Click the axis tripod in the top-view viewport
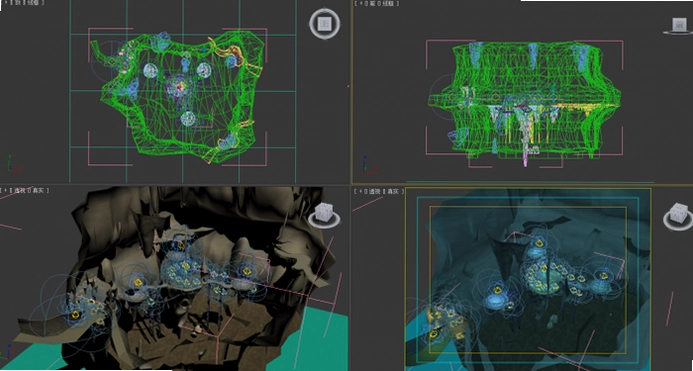The image size is (693, 371). [14, 164]
